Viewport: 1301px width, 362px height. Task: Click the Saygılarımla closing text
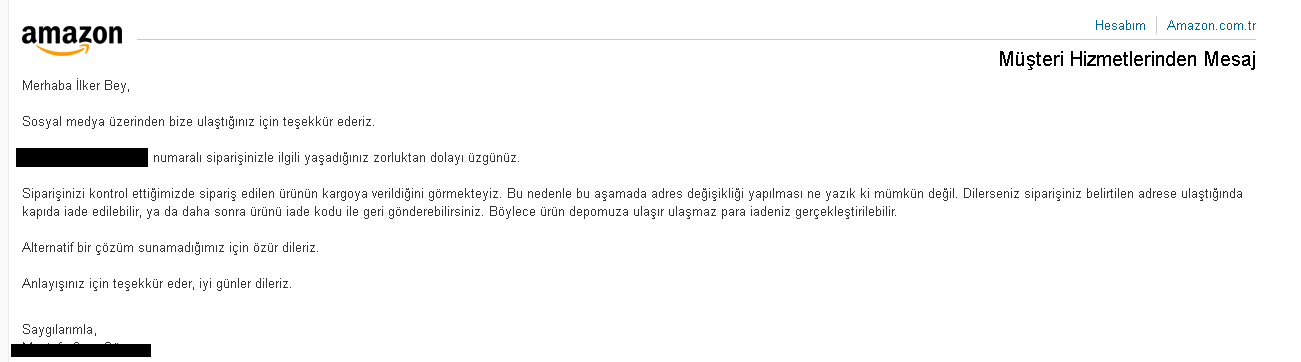click(59, 329)
